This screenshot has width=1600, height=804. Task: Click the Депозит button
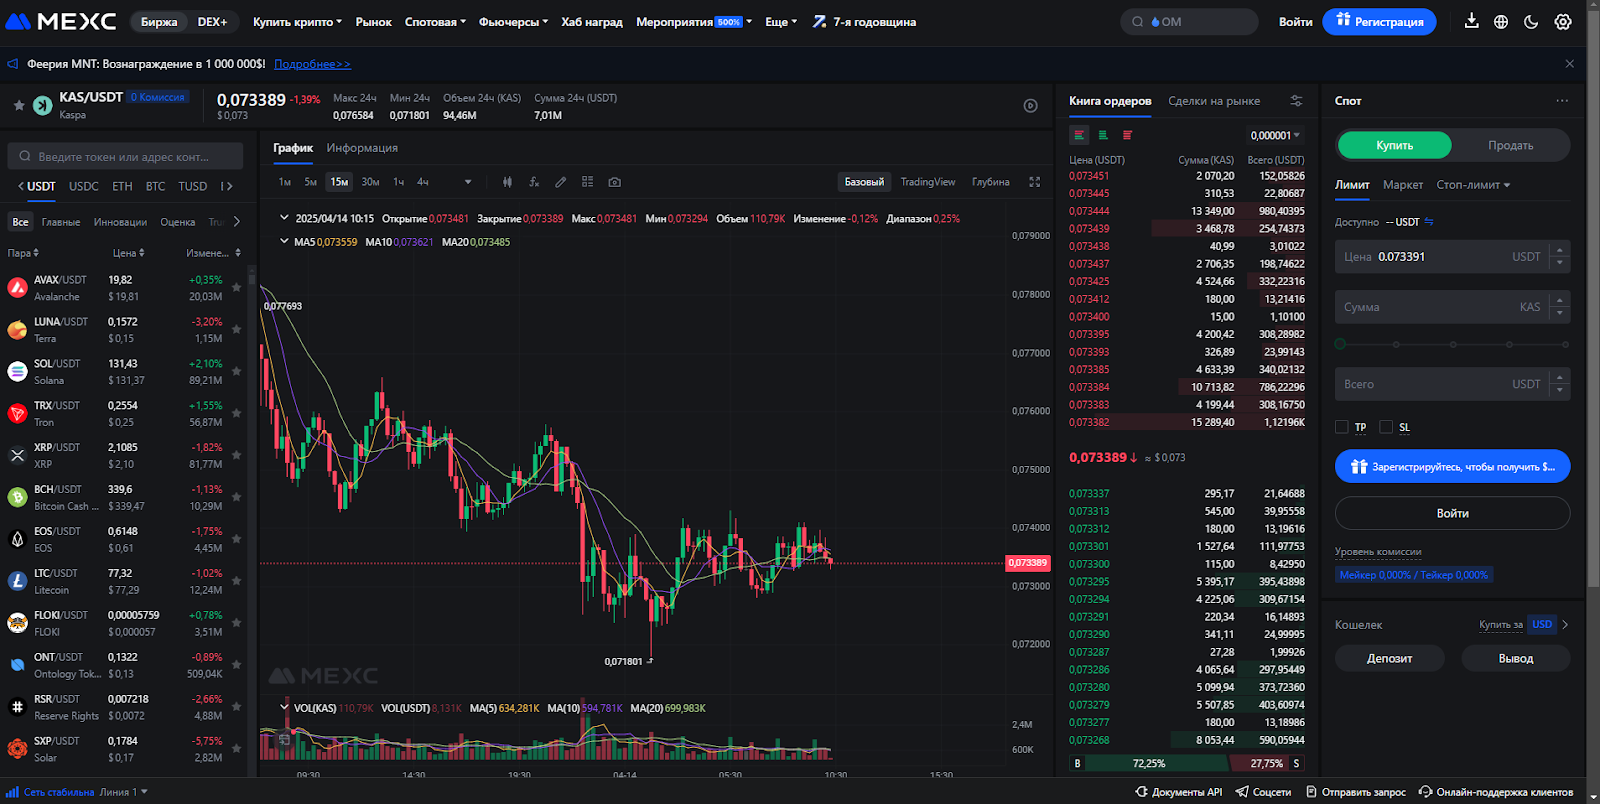pyautogui.click(x=1389, y=658)
